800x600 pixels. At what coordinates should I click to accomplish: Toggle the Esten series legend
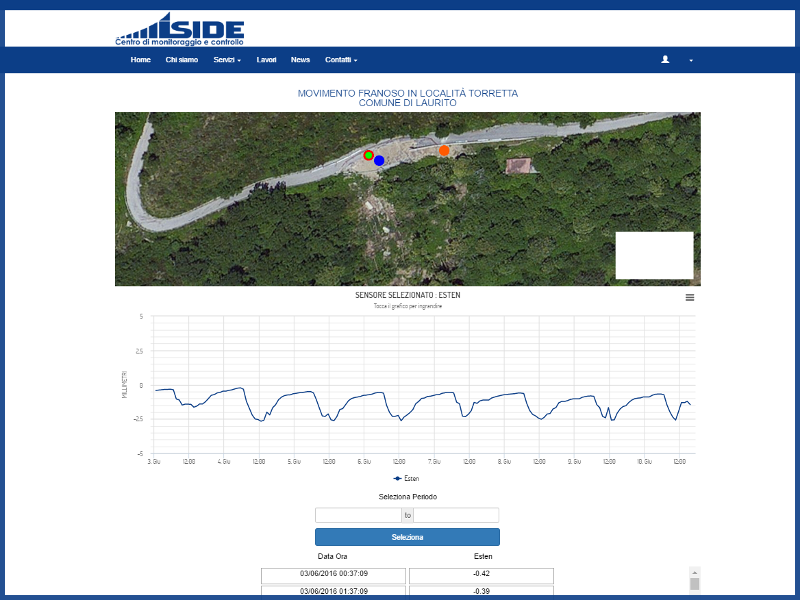tap(406, 479)
